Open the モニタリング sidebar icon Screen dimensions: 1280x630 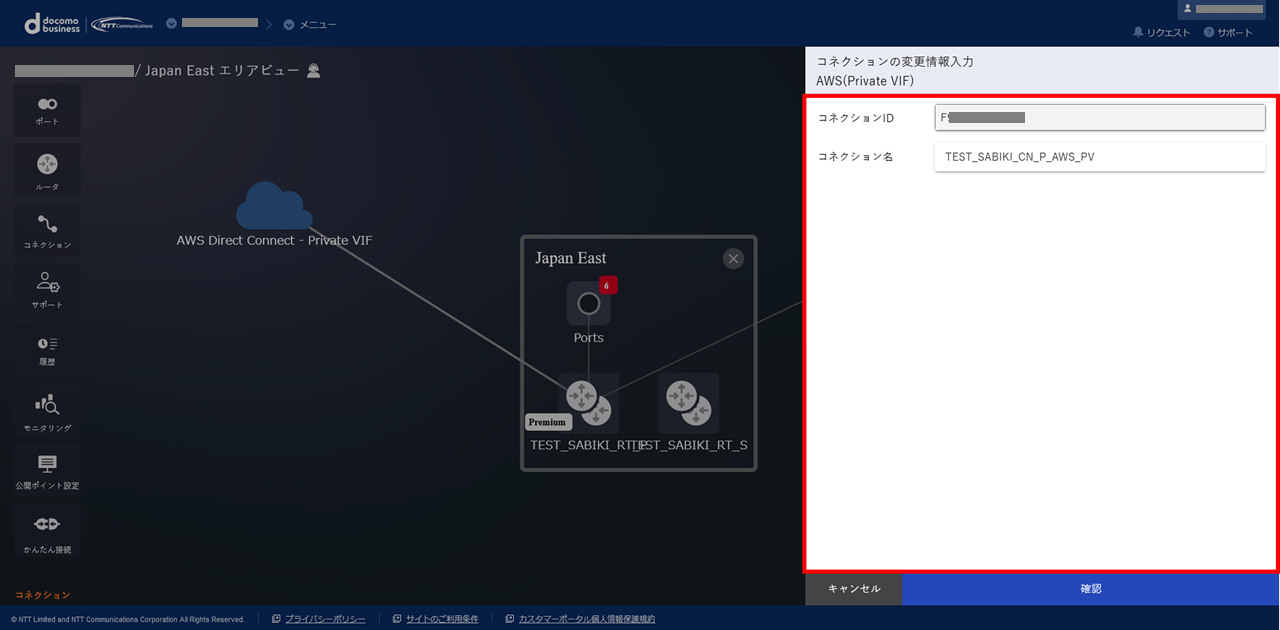[47, 410]
